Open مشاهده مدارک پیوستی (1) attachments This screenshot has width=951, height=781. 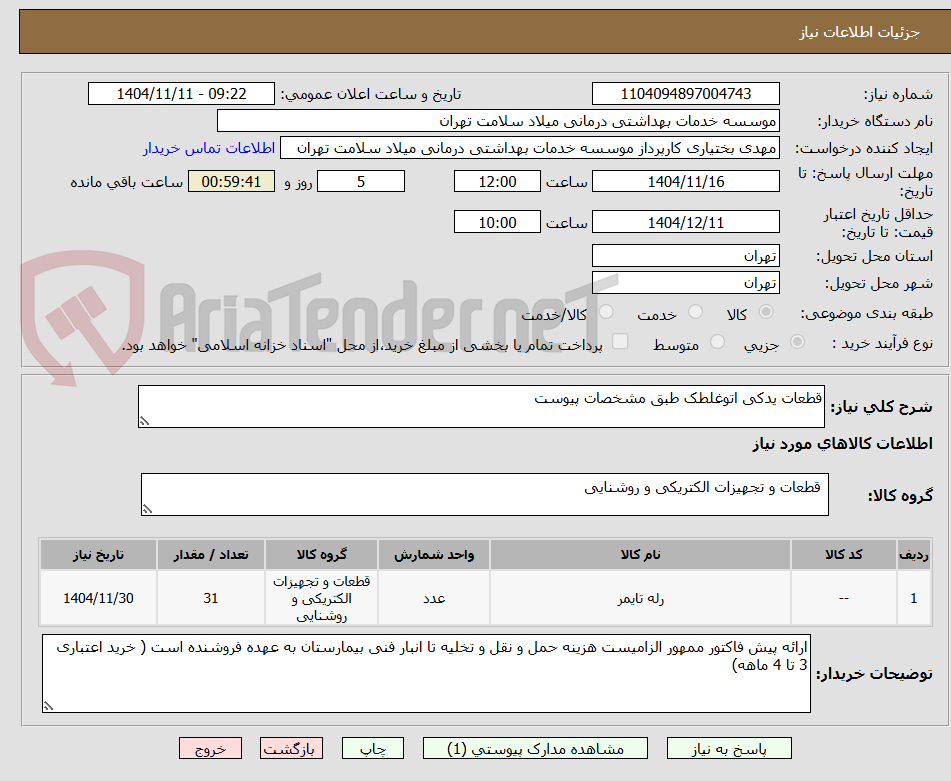pos(535,748)
